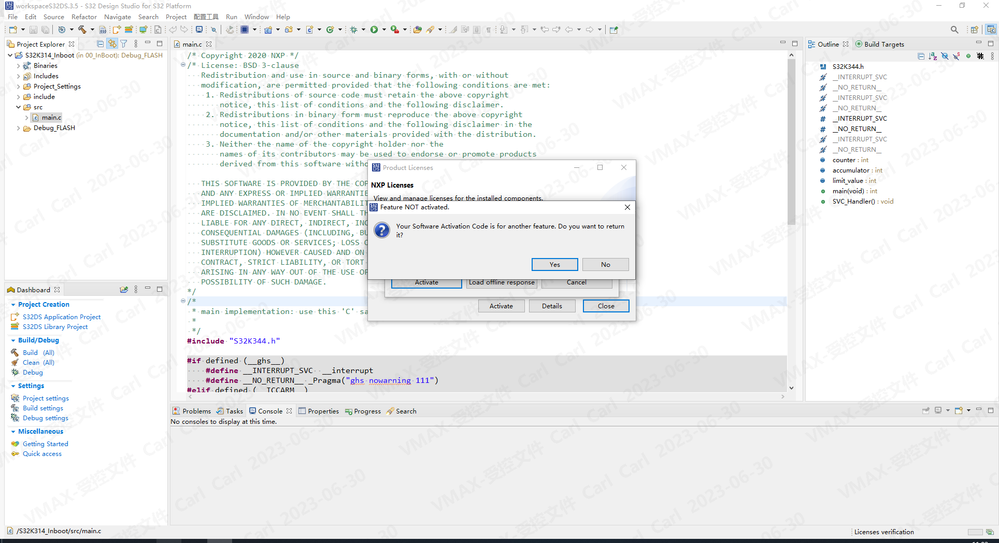Open the File menu
Image resolution: width=999 pixels, height=543 pixels.
[13, 17]
